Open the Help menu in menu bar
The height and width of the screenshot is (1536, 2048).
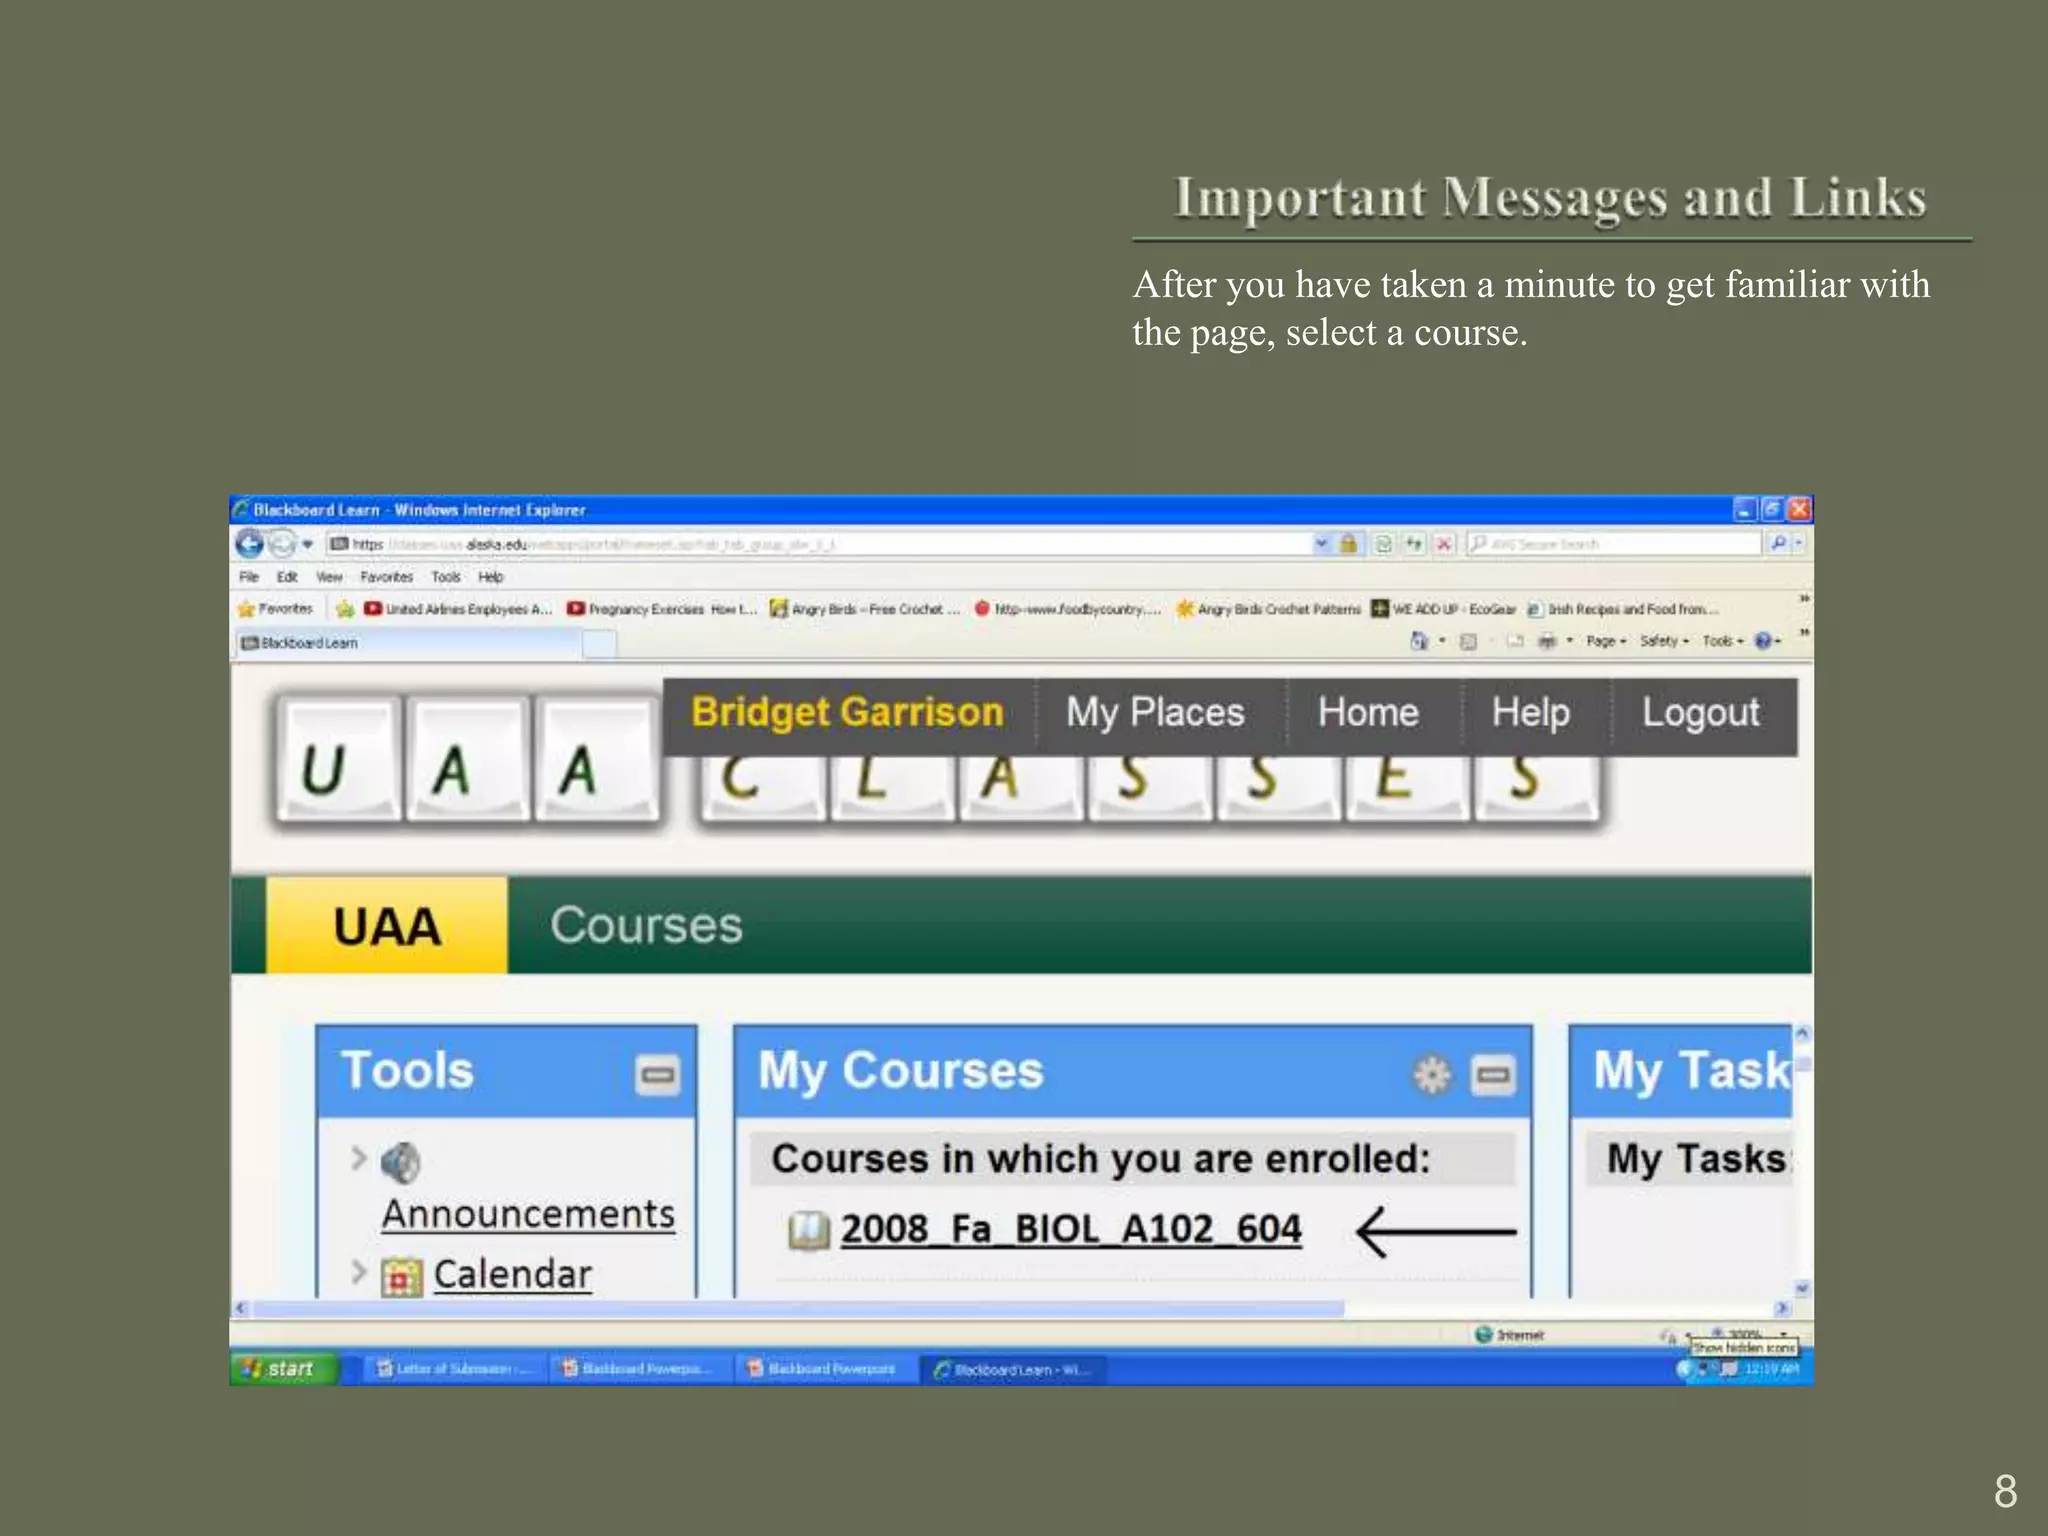coord(490,577)
